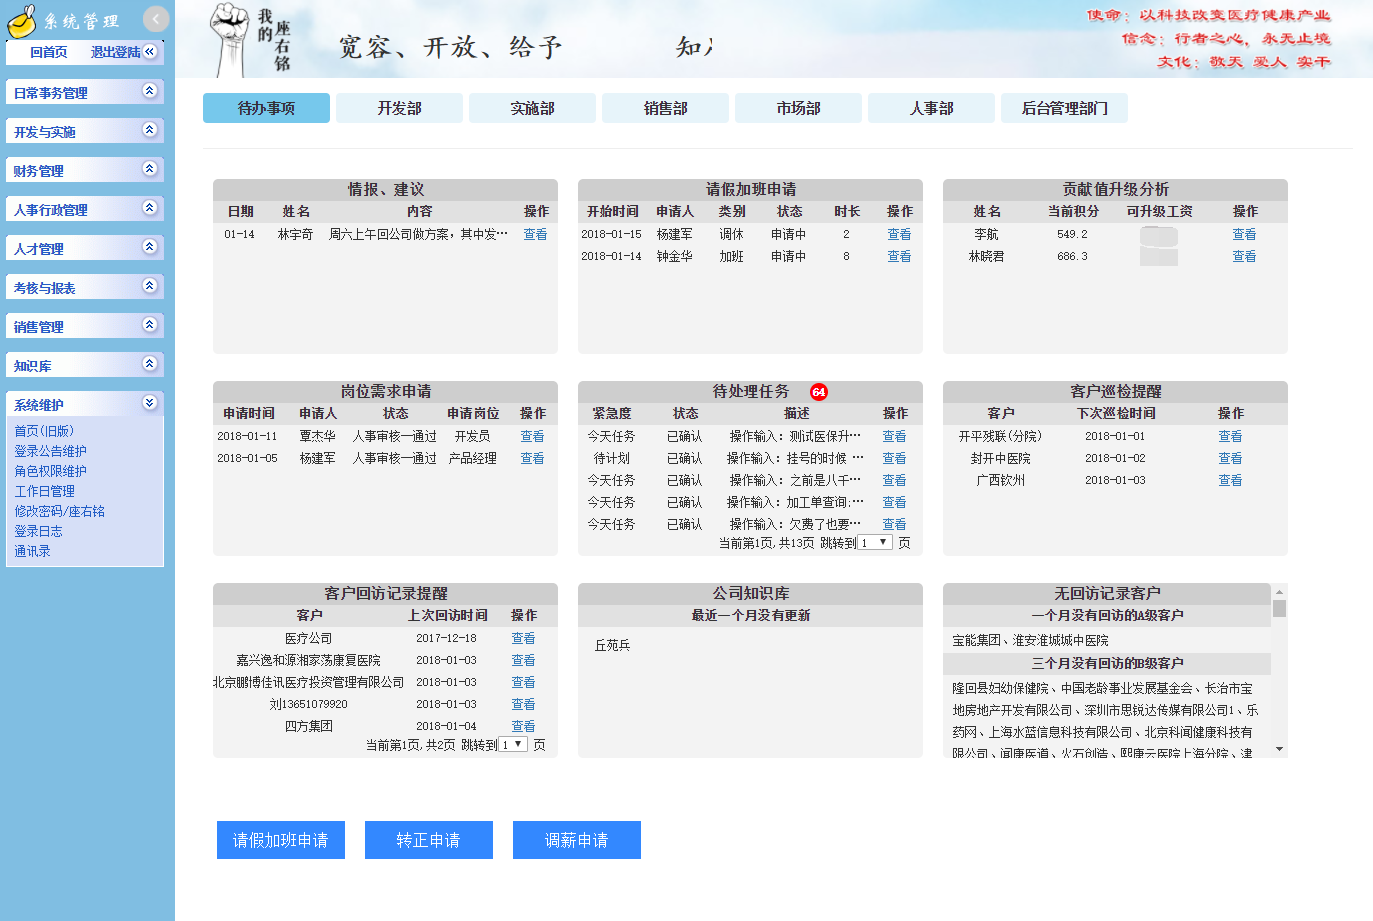Open 首页(旧版) in sidebar
The width and height of the screenshot is (1373, 921).
point(44,431)
